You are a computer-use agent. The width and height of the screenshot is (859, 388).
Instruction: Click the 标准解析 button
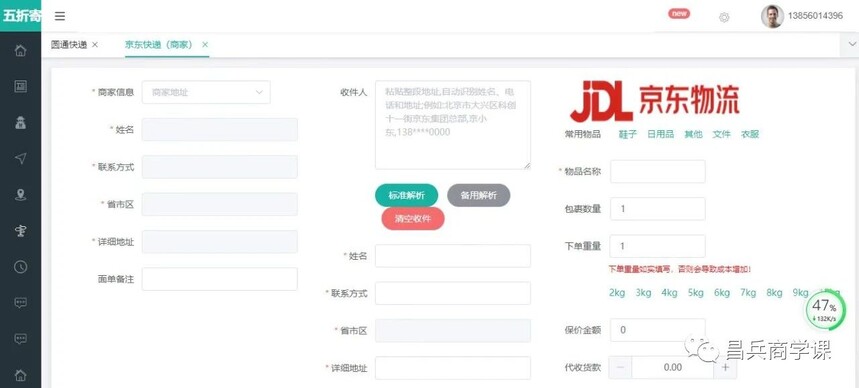coord(406,195)
